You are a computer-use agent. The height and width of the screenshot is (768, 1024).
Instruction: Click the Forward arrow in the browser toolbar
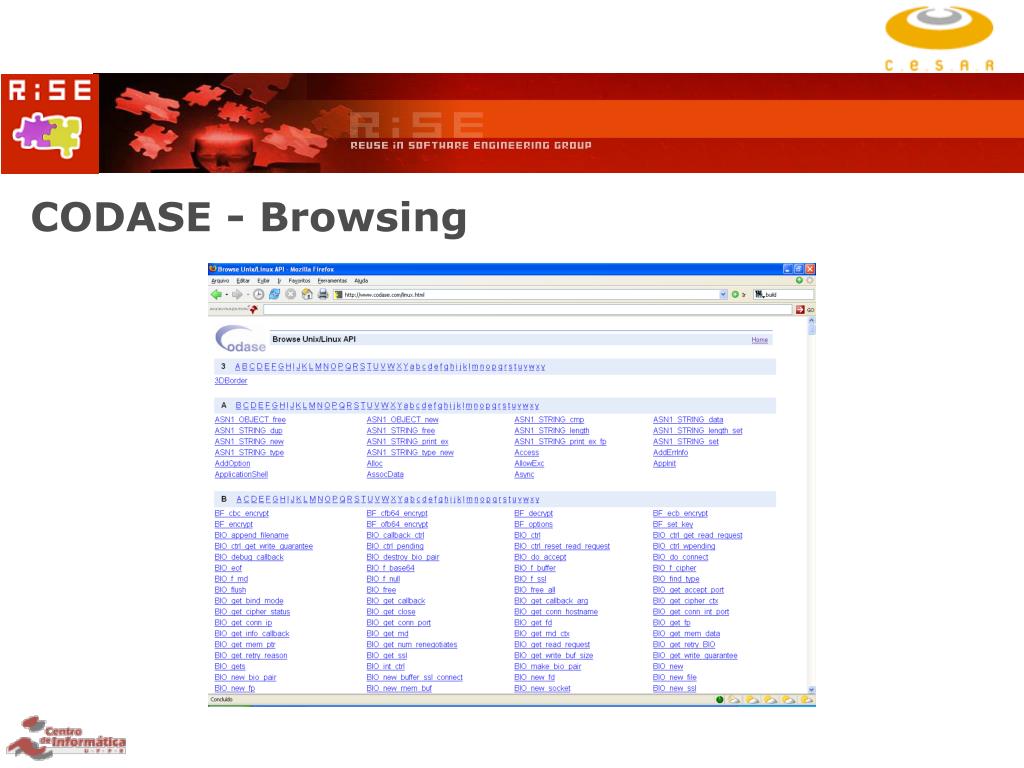coord(237,295)
